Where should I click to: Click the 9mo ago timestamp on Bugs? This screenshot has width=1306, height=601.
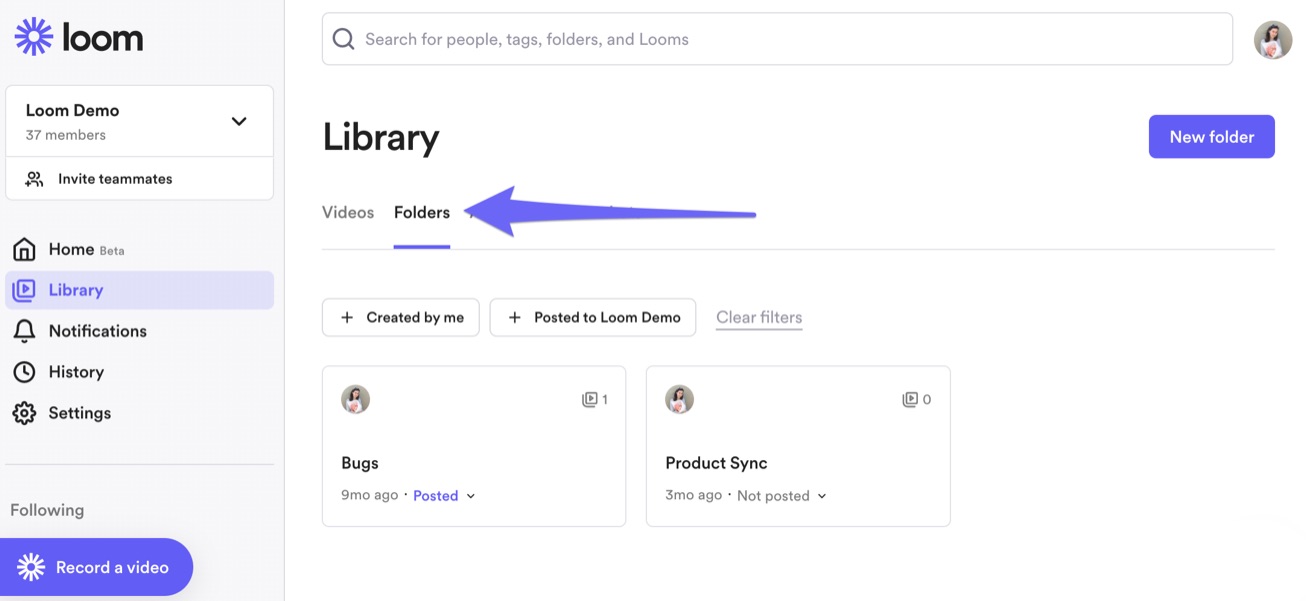(370, 495)
